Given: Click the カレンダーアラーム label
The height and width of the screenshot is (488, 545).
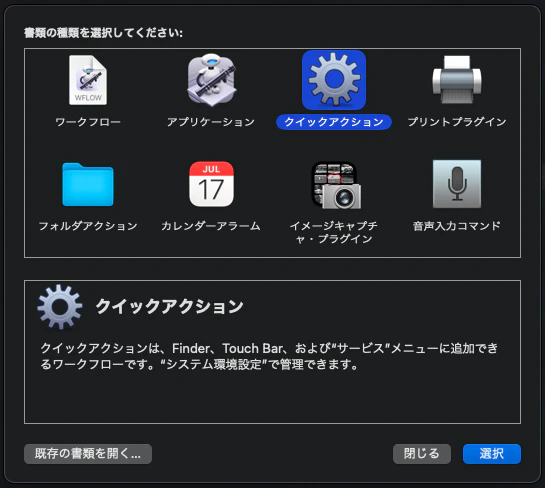Looking at the screenshot, I should pos(211,226).
